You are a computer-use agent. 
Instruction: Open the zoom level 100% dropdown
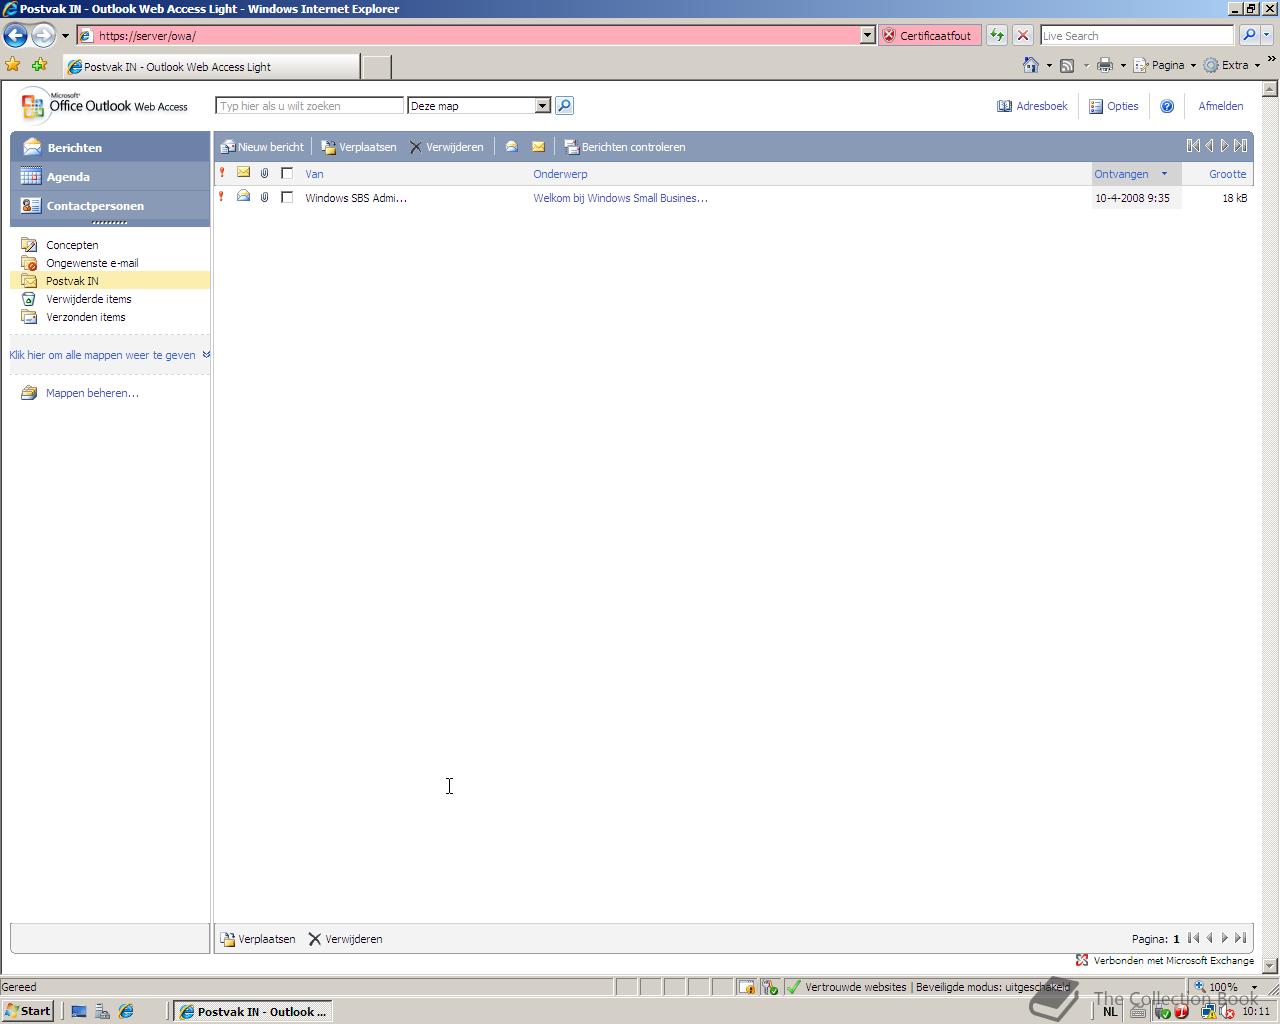(1254, 987)
